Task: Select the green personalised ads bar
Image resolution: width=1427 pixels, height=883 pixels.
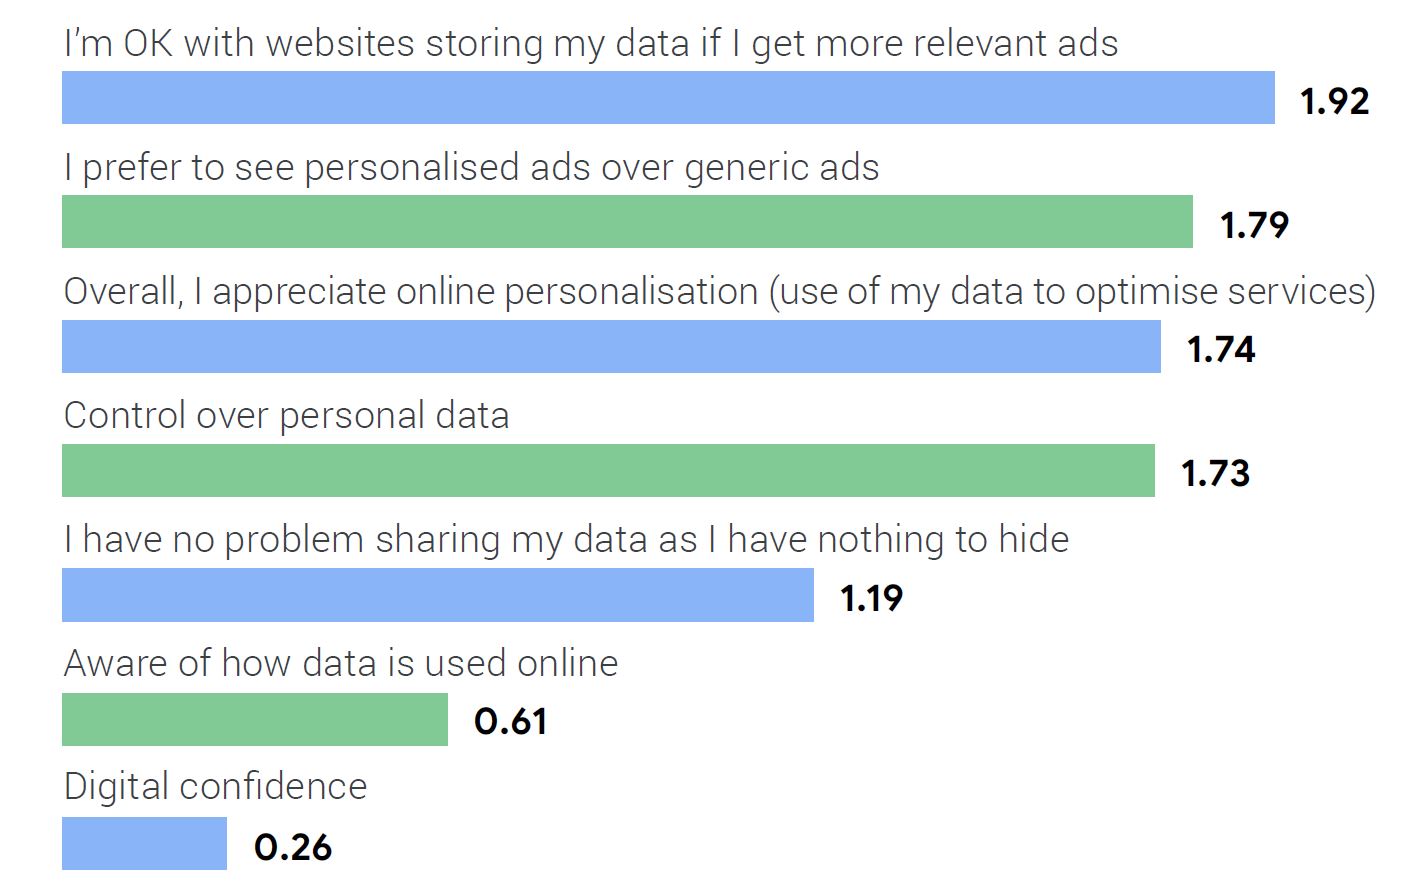Action: 627,222
